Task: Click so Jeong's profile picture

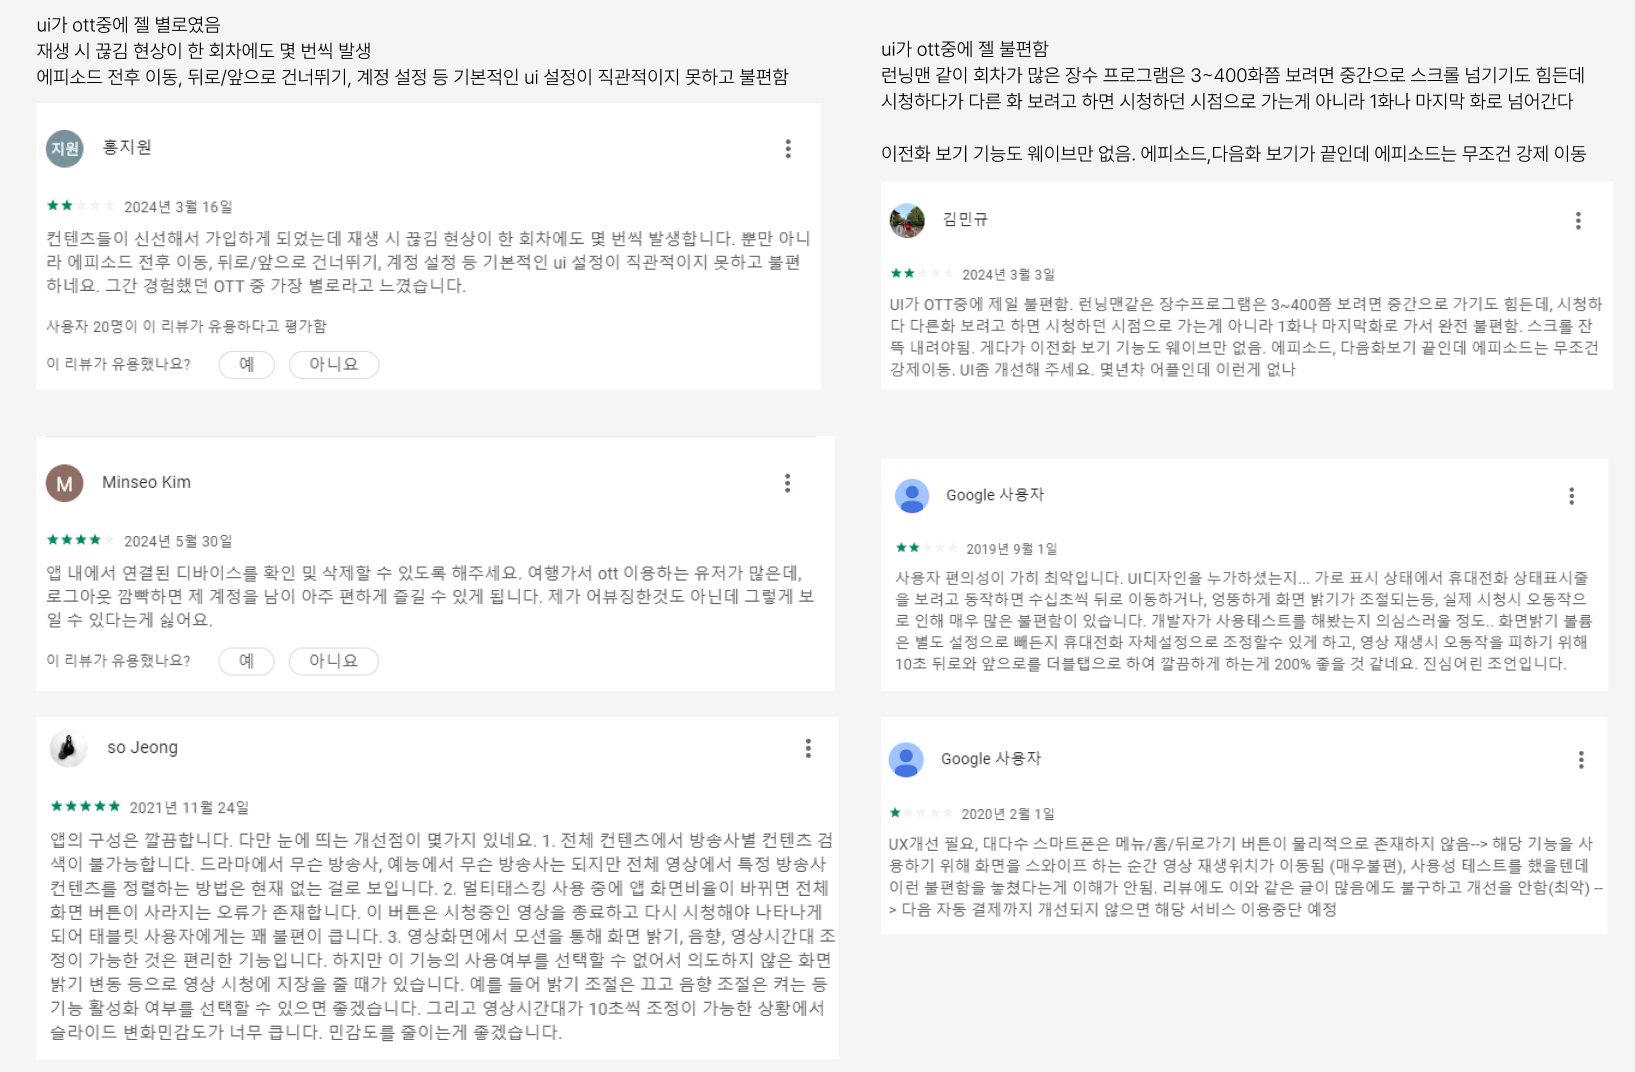Action: (x=68, y=748)
